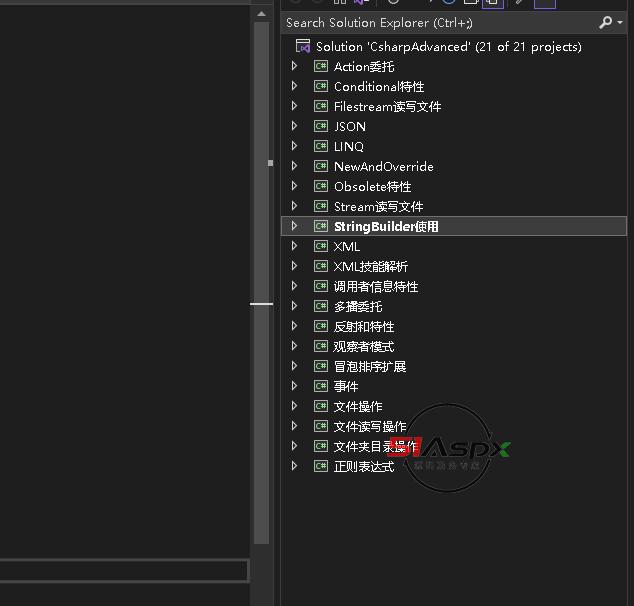Click the C# project icon for JSON

321,126
